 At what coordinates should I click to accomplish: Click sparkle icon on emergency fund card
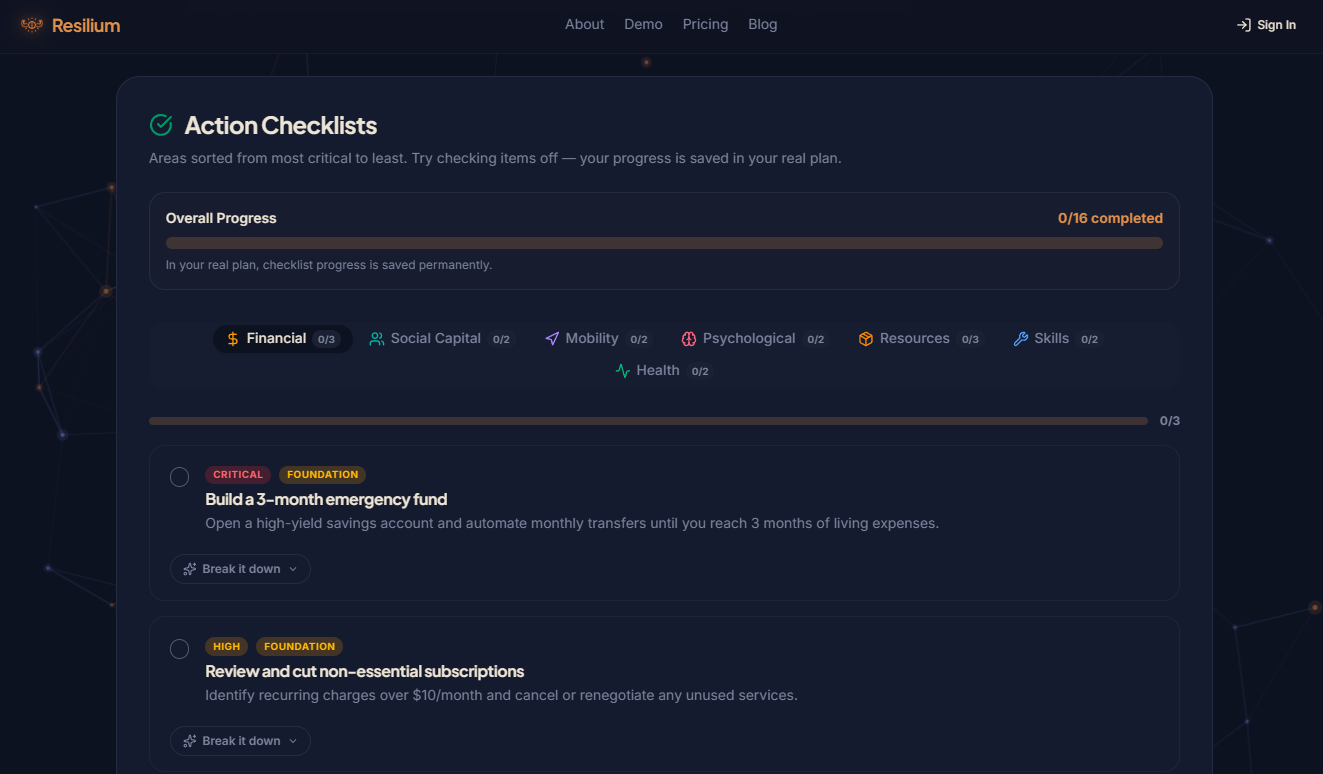[190, 569]
